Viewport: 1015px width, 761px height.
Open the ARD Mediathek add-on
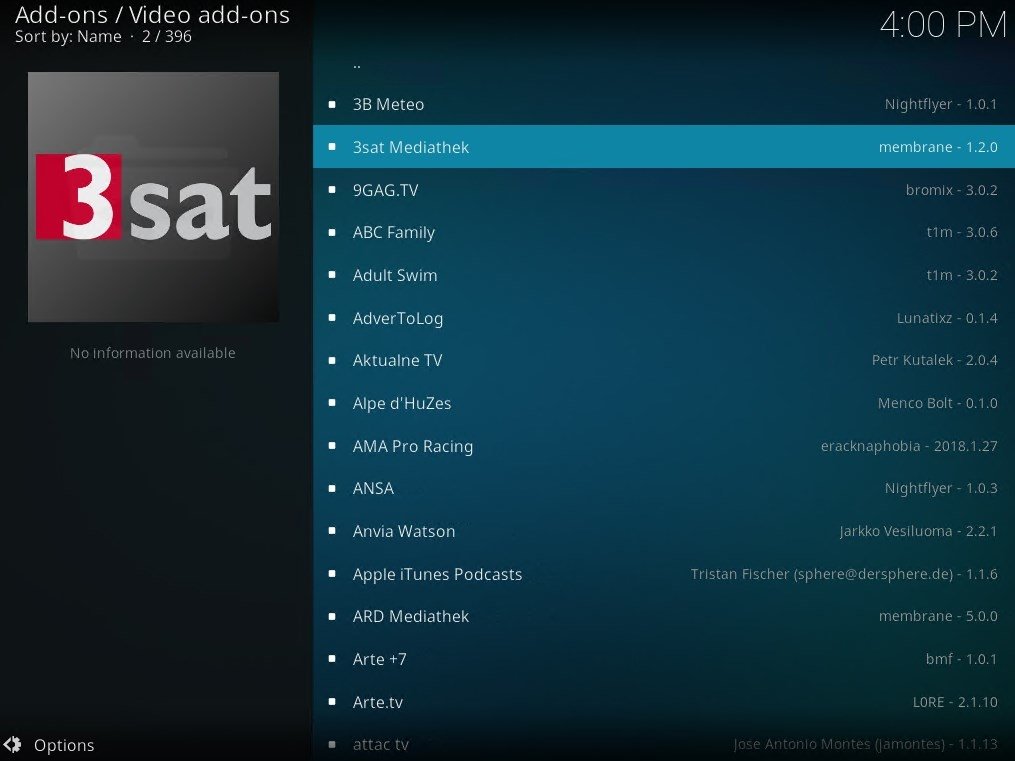click(x=664, y=617)
